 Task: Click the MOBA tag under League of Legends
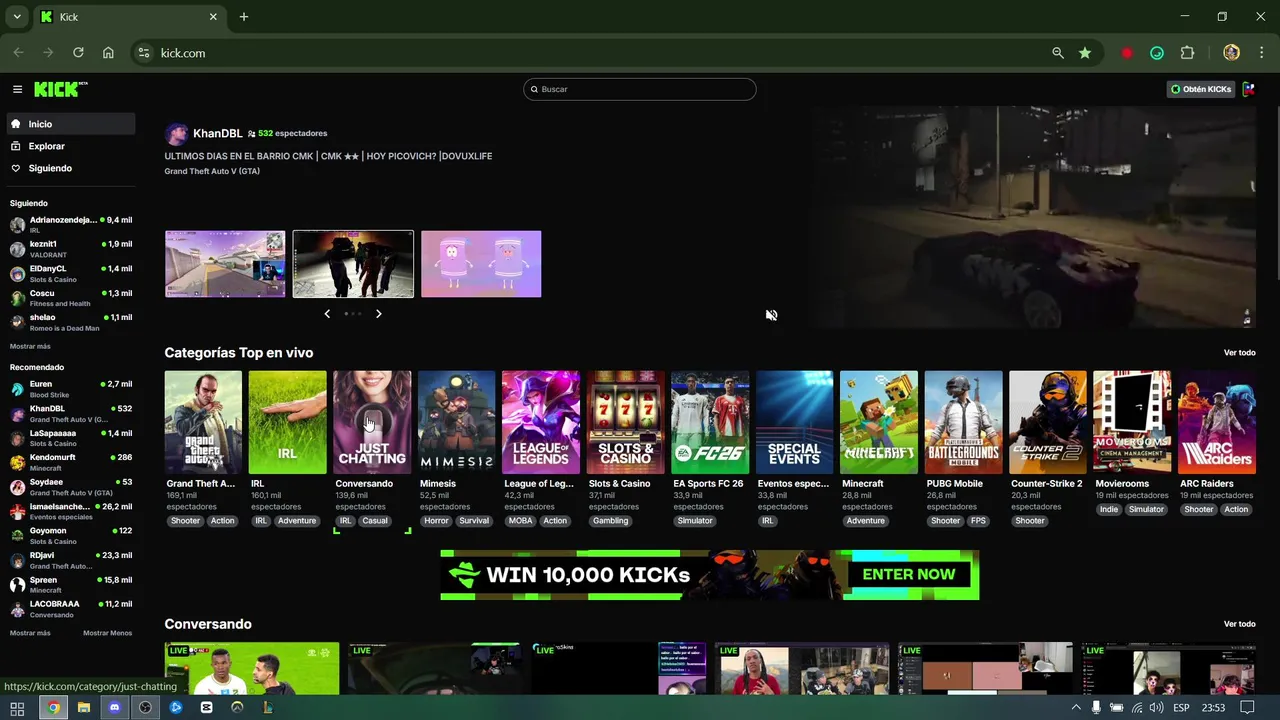(x=520, y=521)
